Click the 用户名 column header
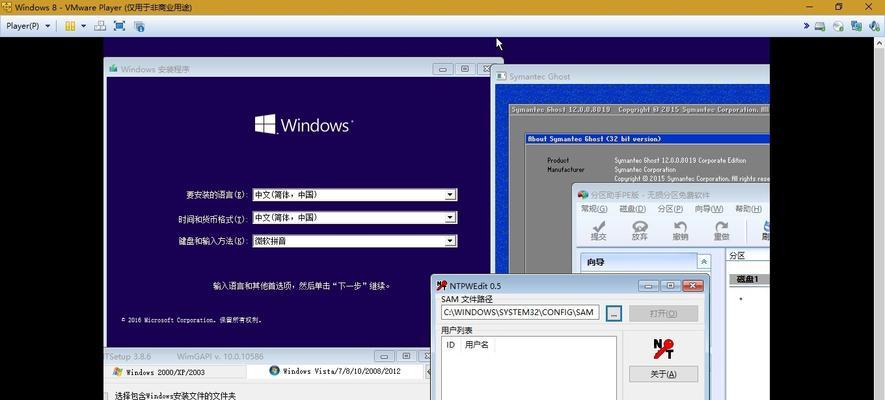The width and height of the screenshot is (885, 400). click(x=477, y=345)
